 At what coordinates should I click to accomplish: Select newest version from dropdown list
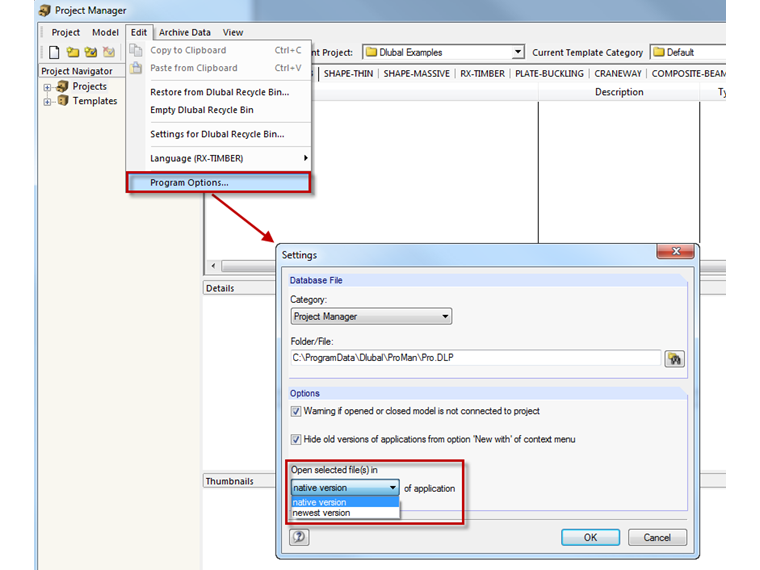click(345, 513)
